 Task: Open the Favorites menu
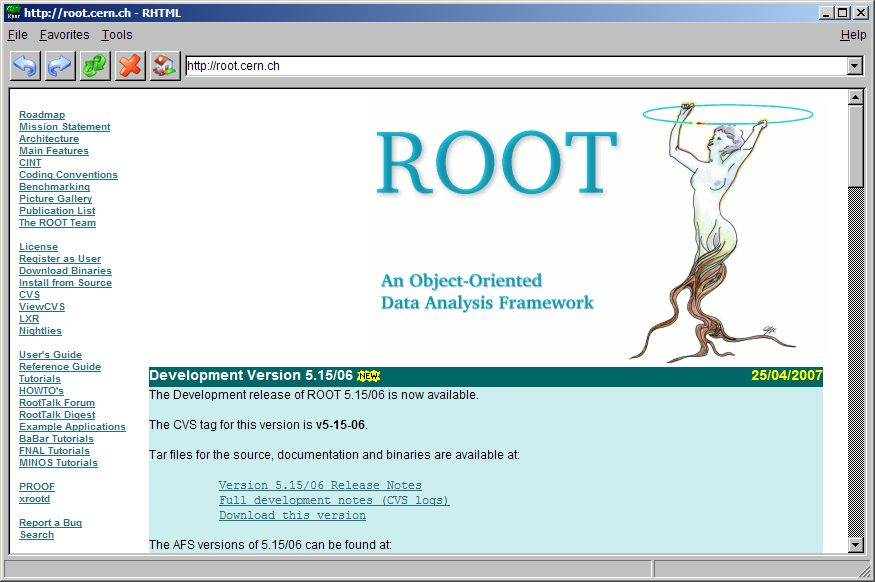tap(64, 35)
